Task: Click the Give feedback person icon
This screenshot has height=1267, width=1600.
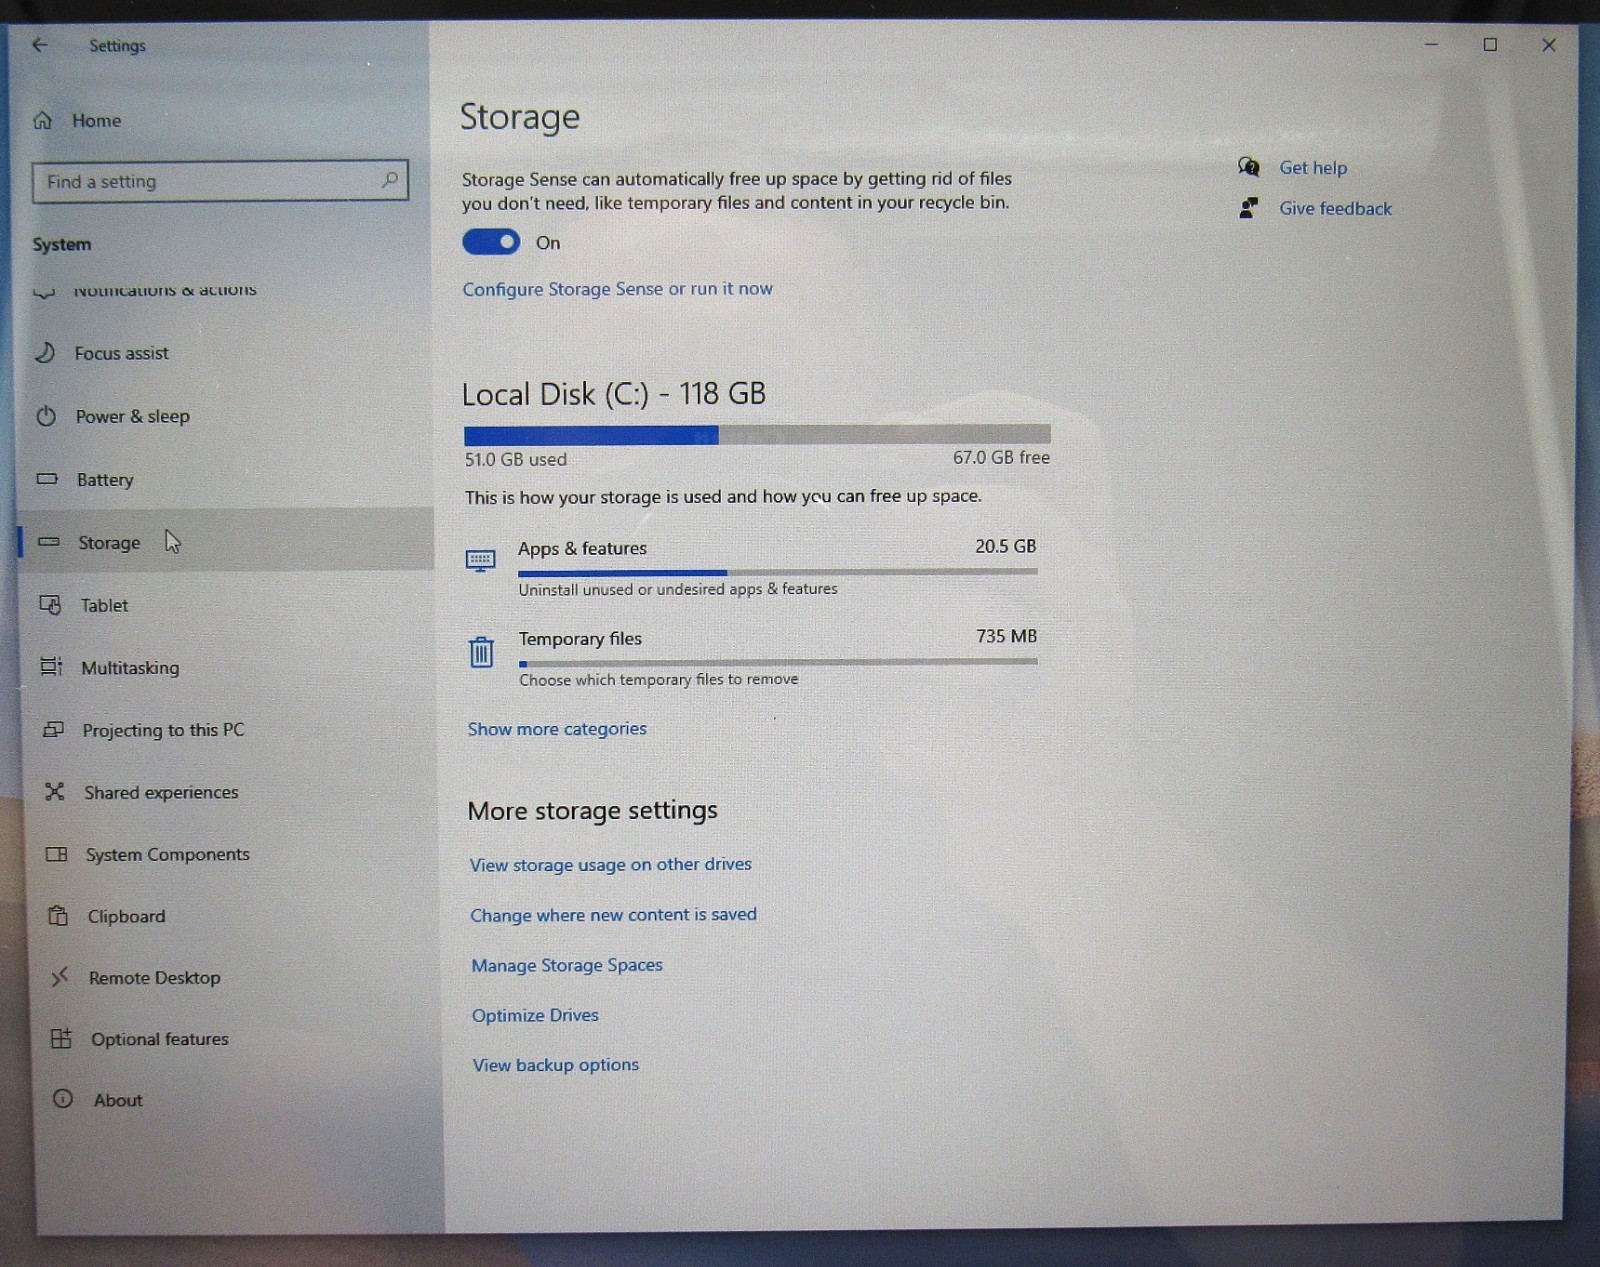Action: [1249, 208]
